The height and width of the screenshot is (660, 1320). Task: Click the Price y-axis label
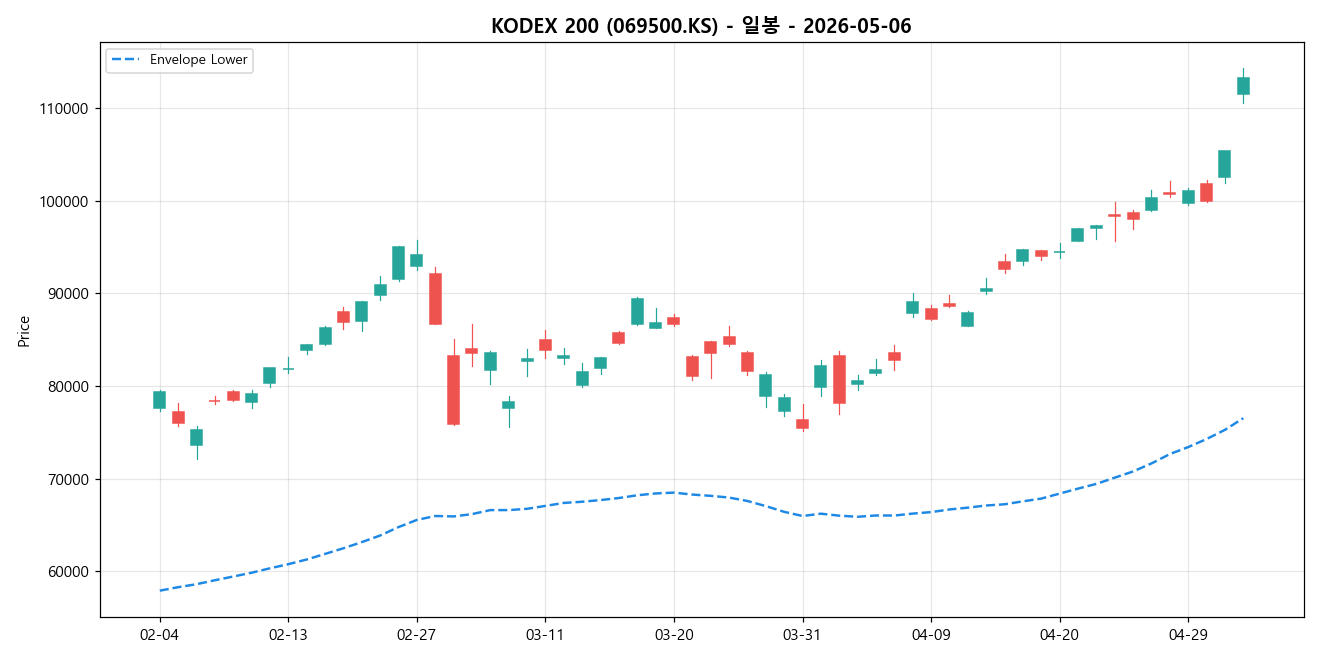pyautogui.click(x=24, y=330)
